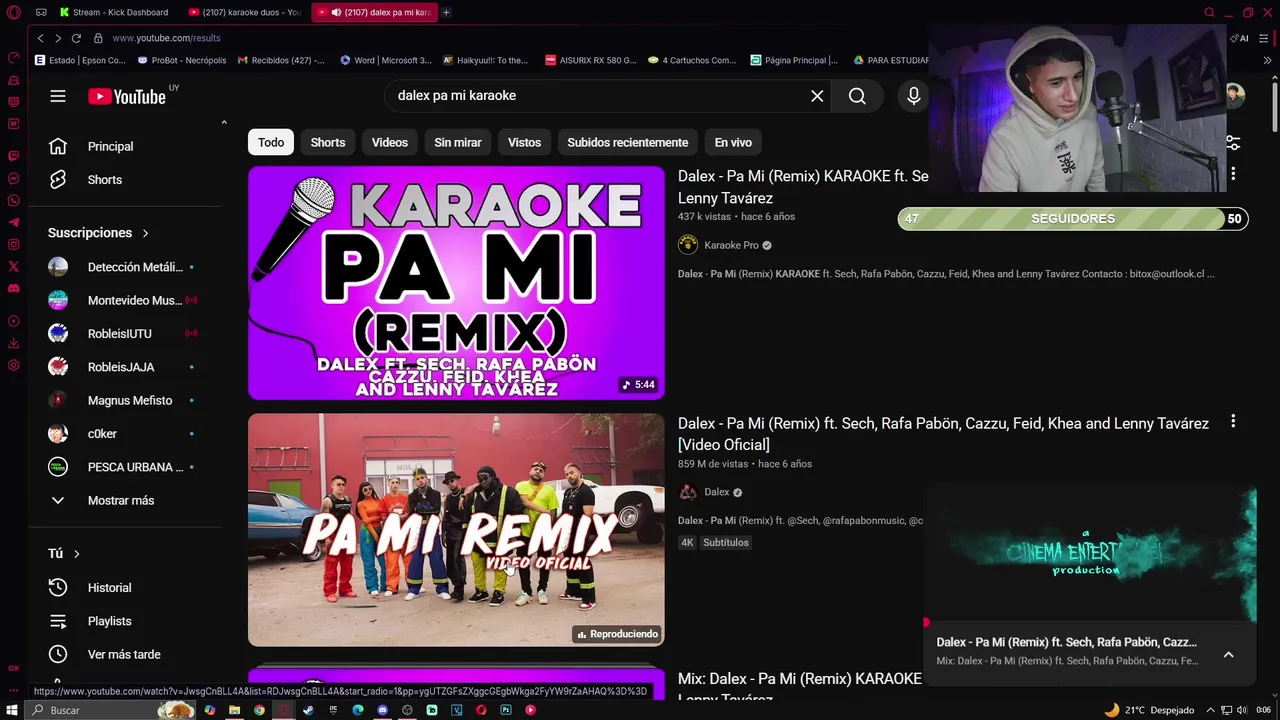The image size is (1280, 720).
Task: Reload the page with the refresh icon
Action: click(76, 38)
